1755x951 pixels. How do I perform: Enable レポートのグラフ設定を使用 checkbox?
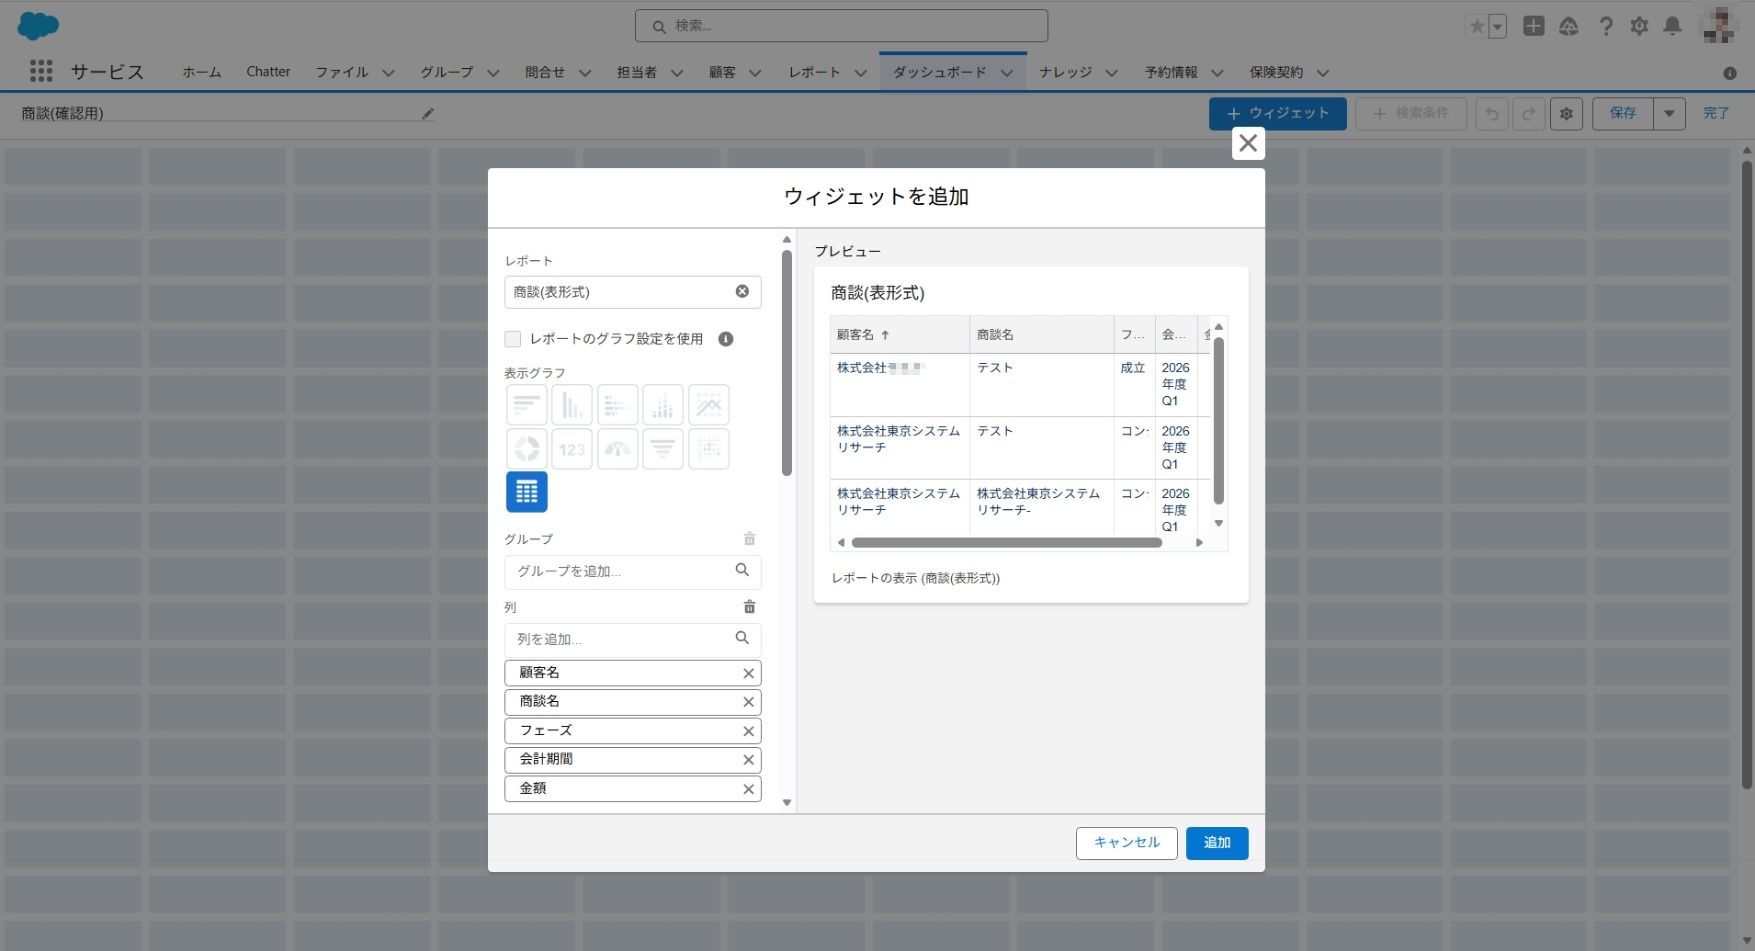click(513, 339)
